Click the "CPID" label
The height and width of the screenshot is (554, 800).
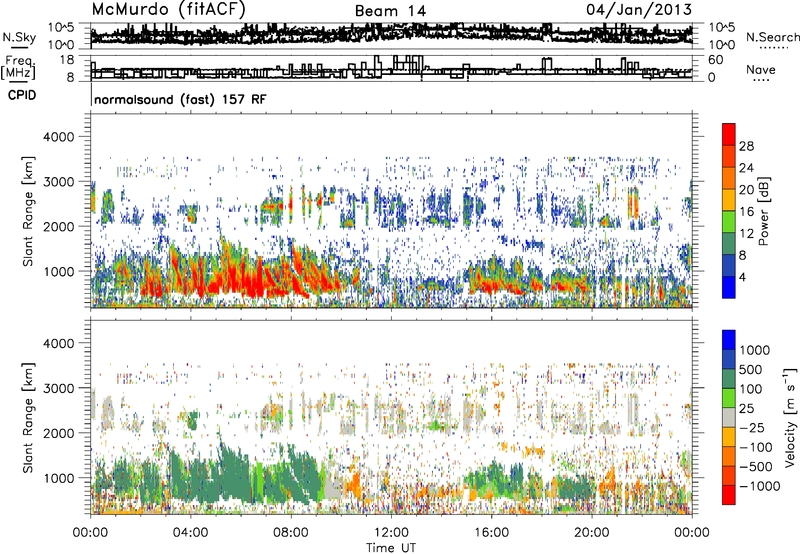point(22,95)
